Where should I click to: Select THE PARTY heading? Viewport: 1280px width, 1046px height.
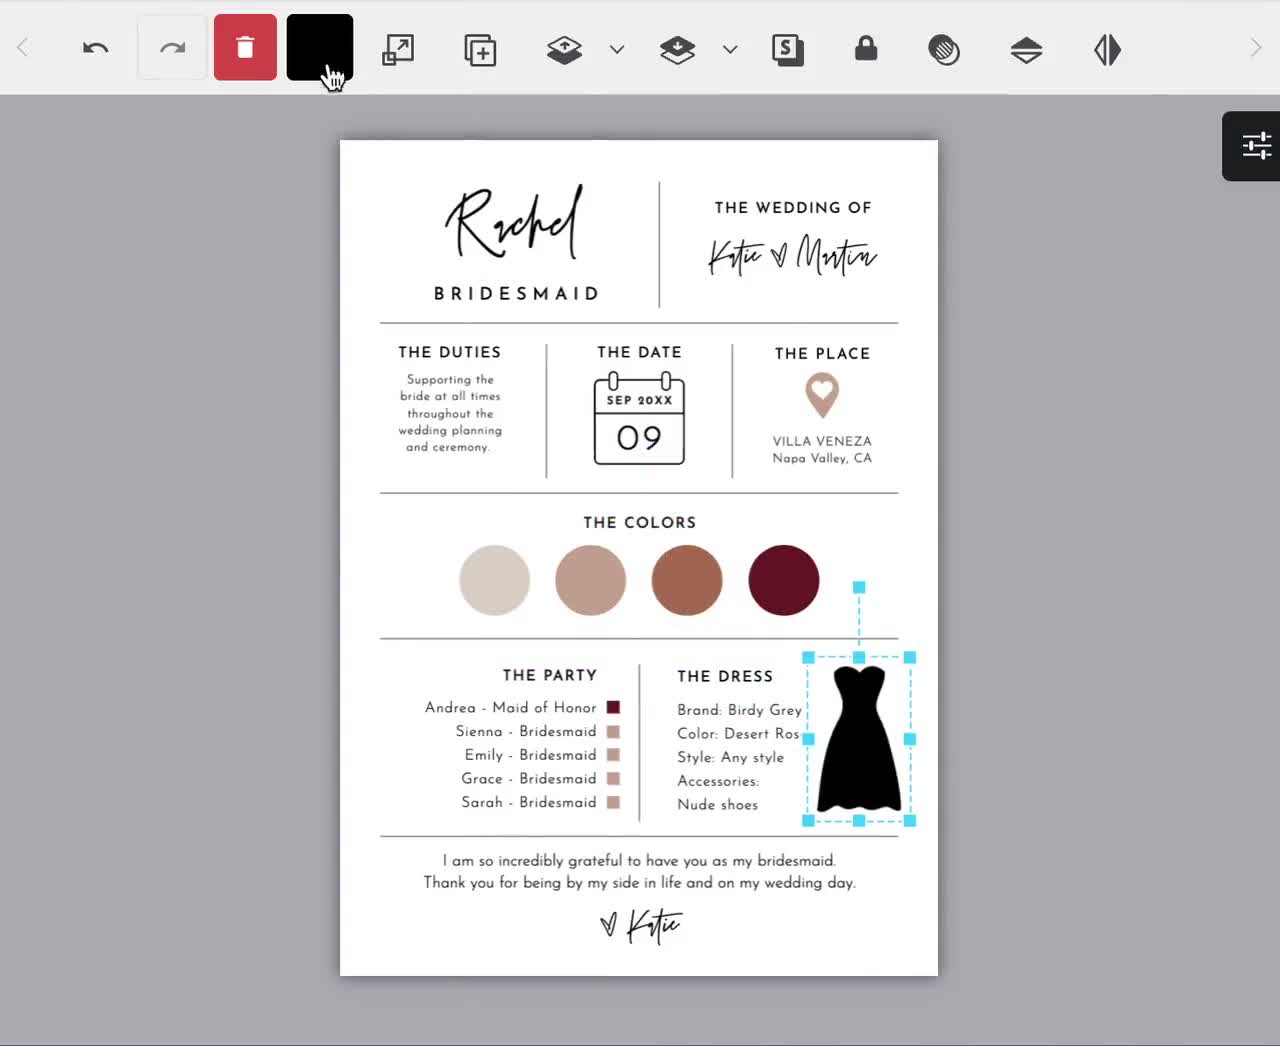[549, 675]
